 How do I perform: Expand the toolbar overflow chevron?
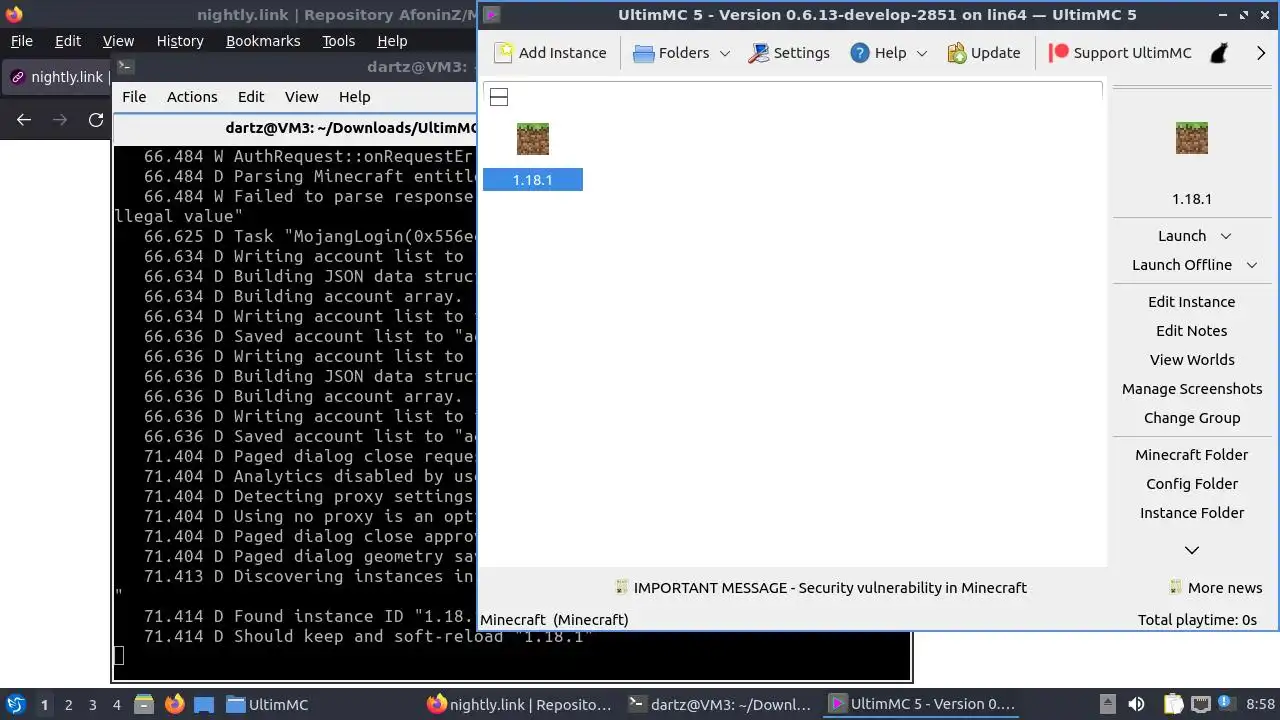click(x=1261, y=53)
